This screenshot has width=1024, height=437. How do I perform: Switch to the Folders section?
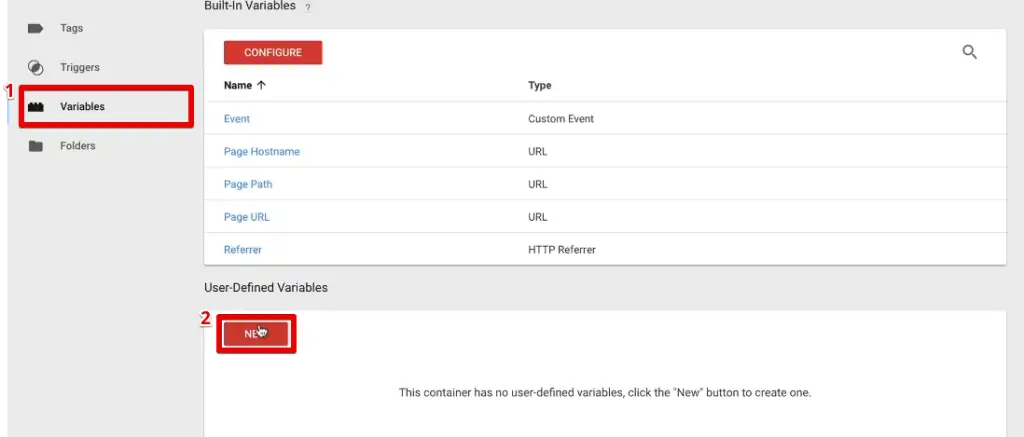pyautogui.click(x=78, y=146)
